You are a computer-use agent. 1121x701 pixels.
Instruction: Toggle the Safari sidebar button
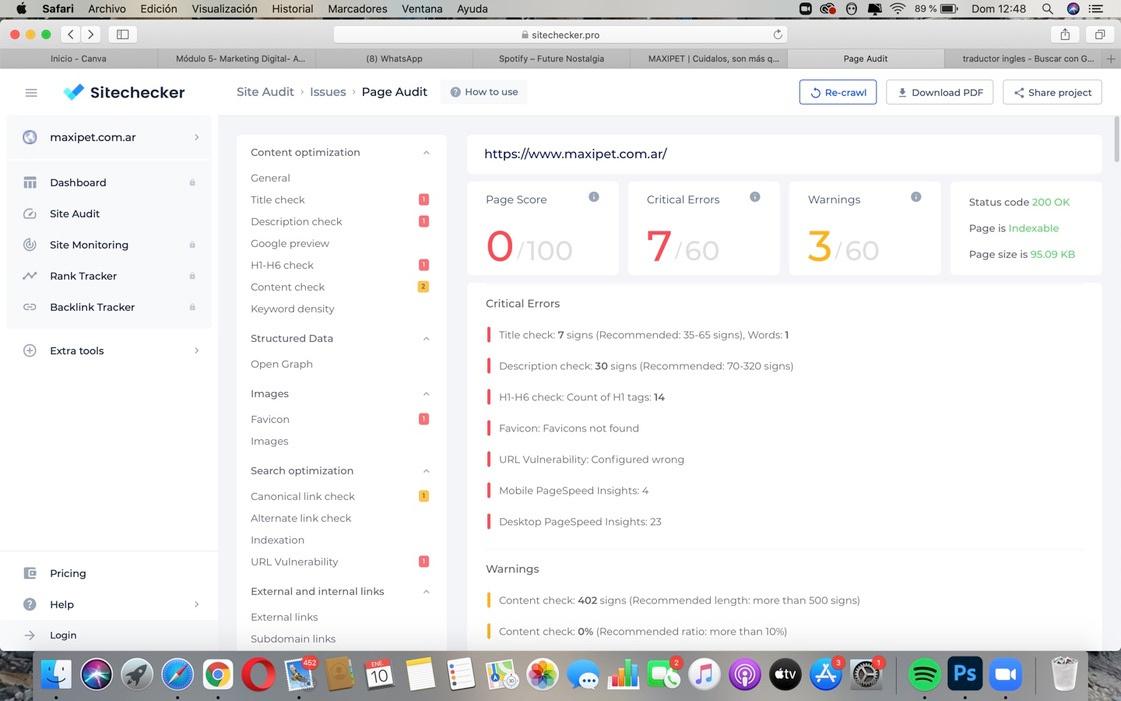point(123,34)
